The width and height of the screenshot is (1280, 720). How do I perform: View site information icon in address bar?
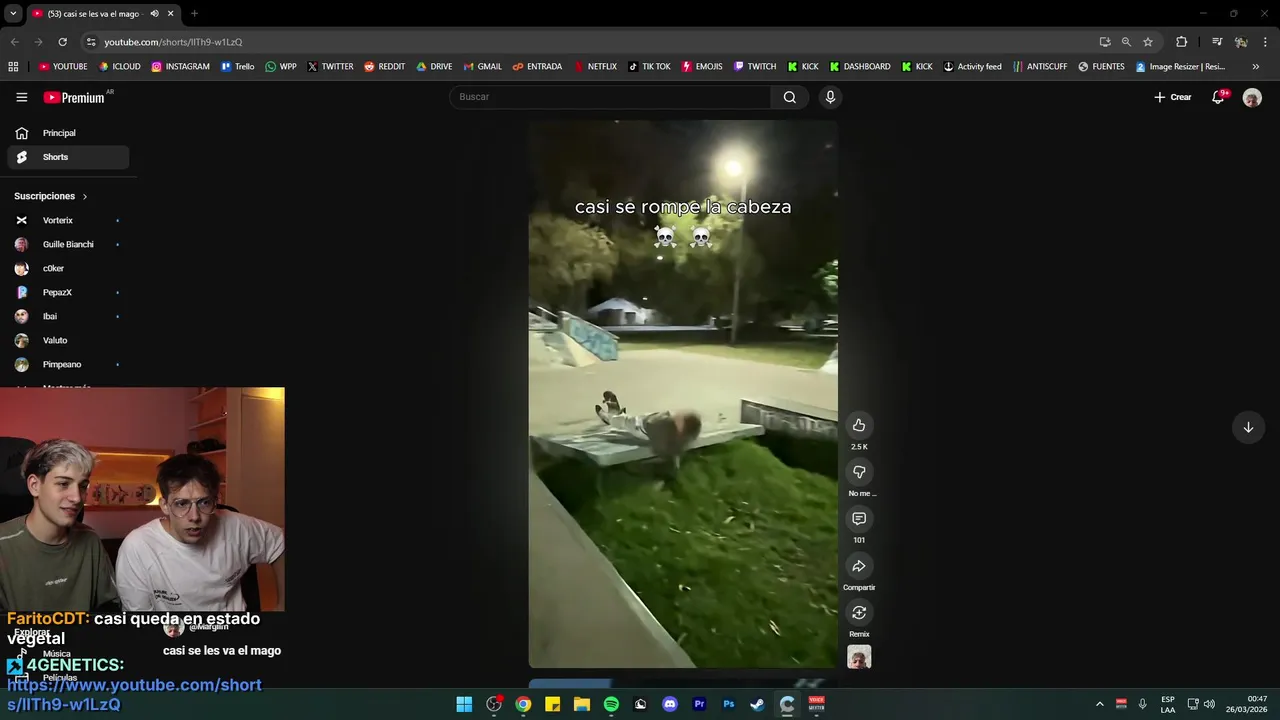[x=91, y=42]
